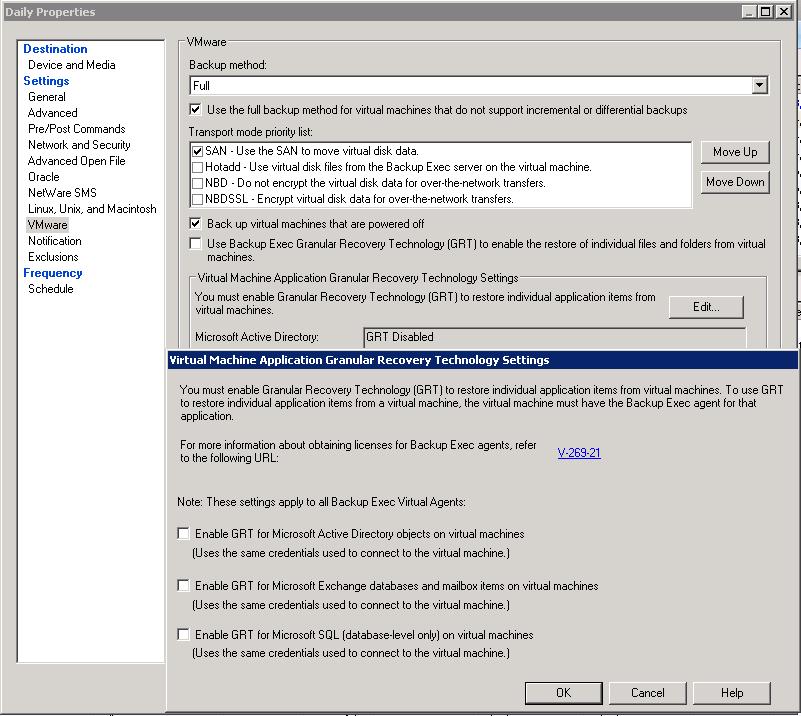Go to Network and Security settings
Screen dimensions: 801x716
pyautogui.click(x=79, y=145)
